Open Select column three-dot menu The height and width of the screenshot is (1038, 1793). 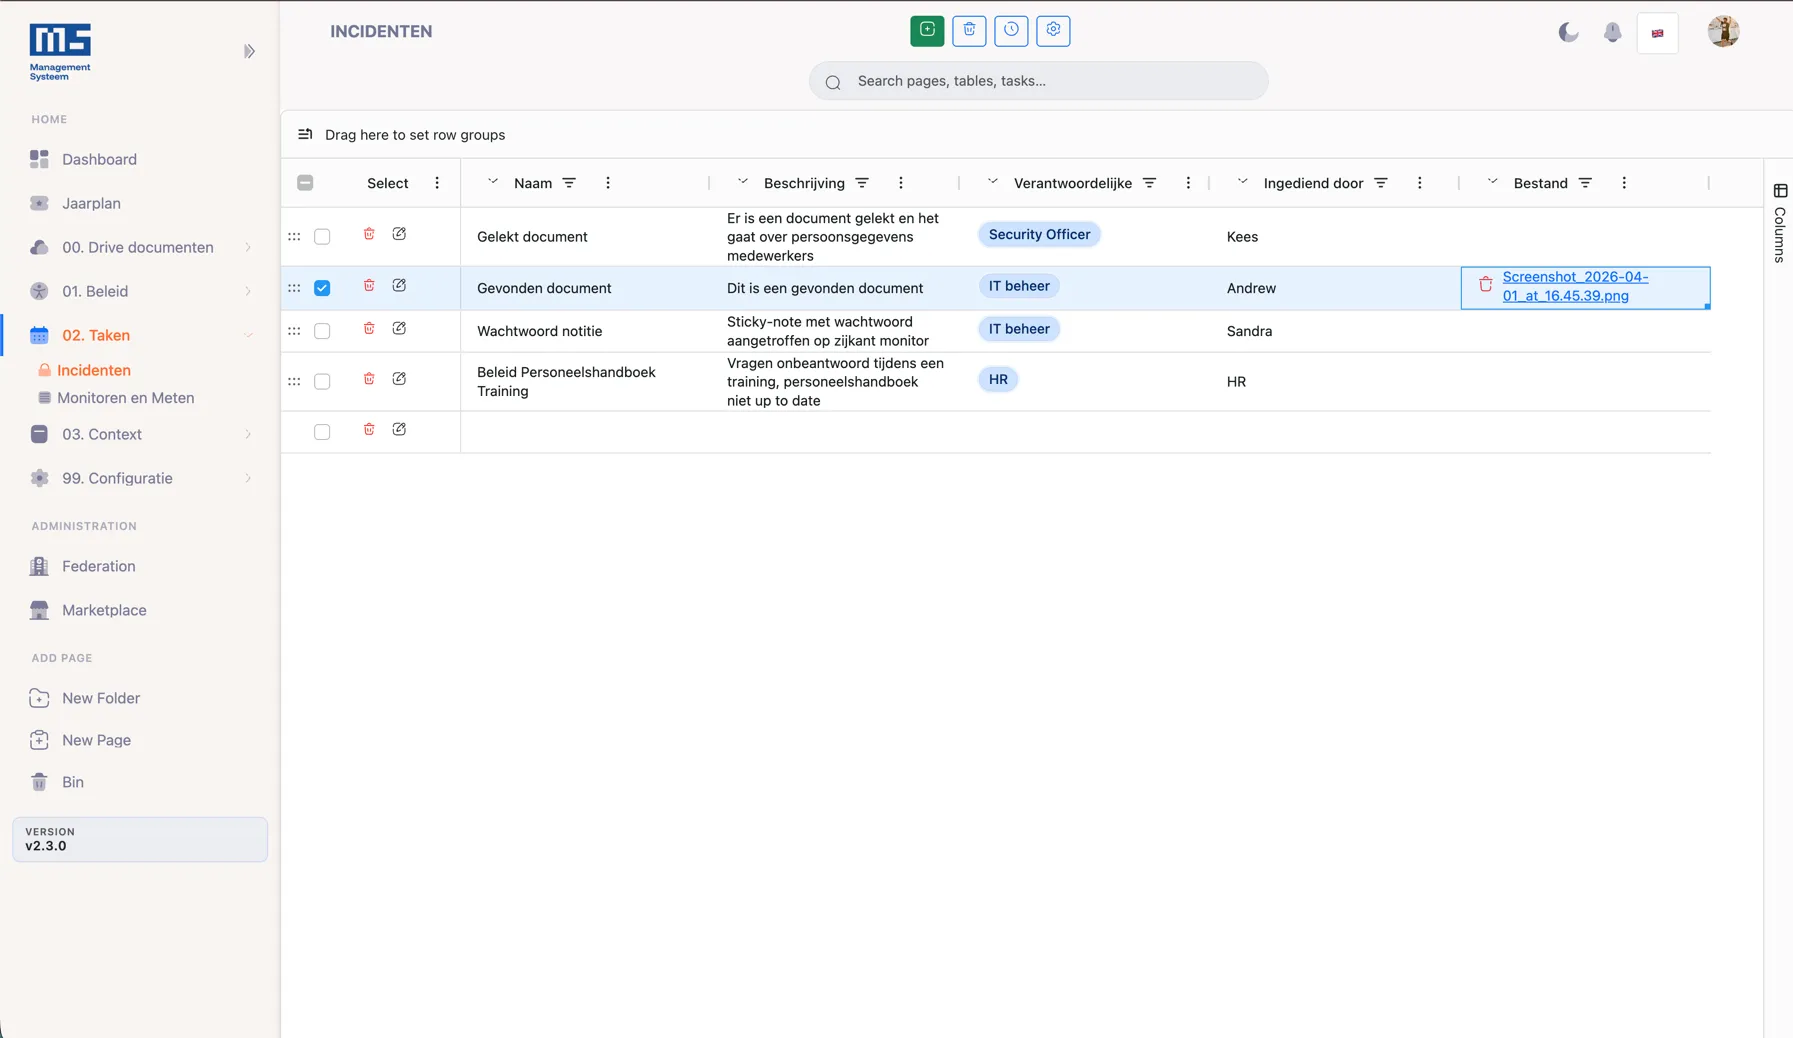pos(437,183)
